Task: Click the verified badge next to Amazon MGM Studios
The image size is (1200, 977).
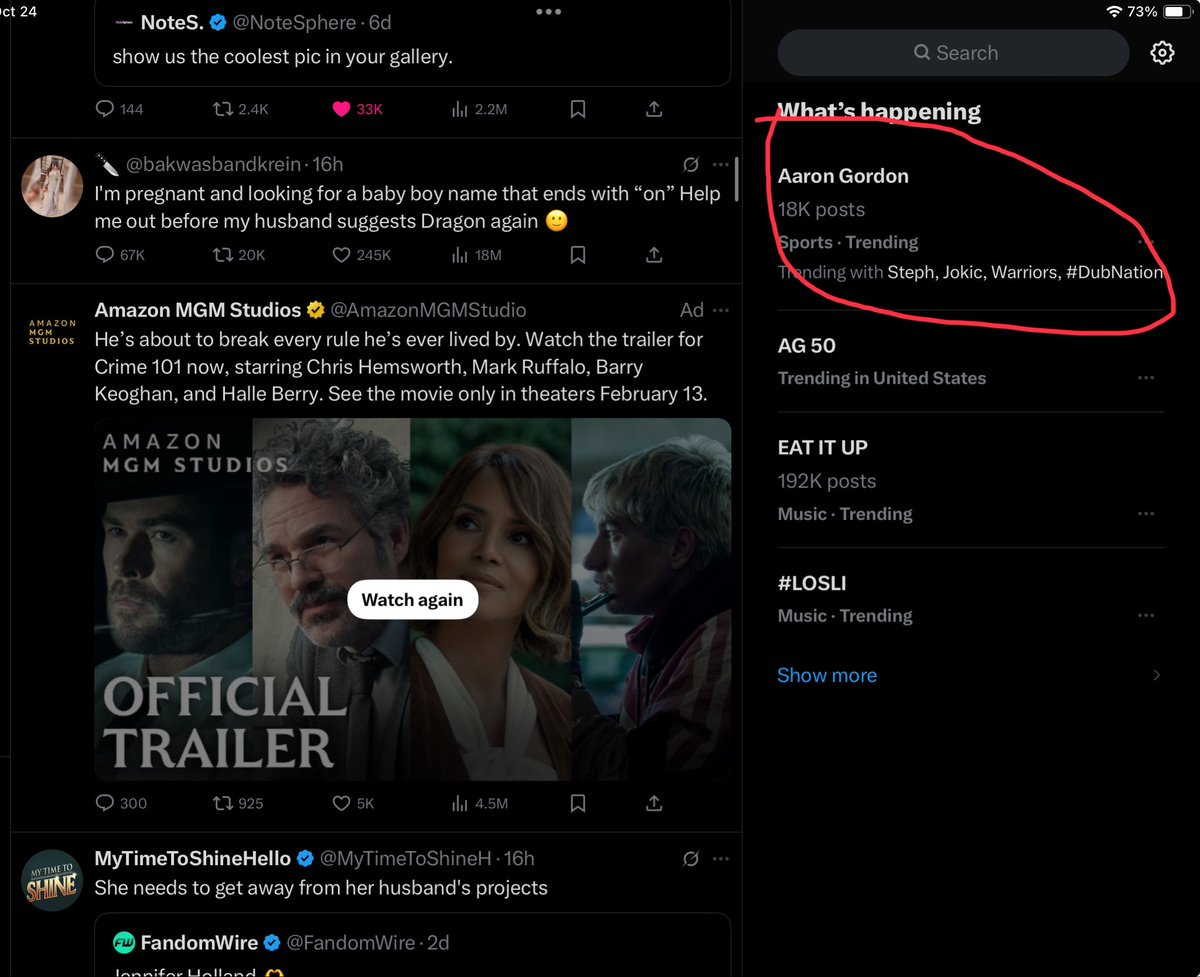Action: click(315, 310)
